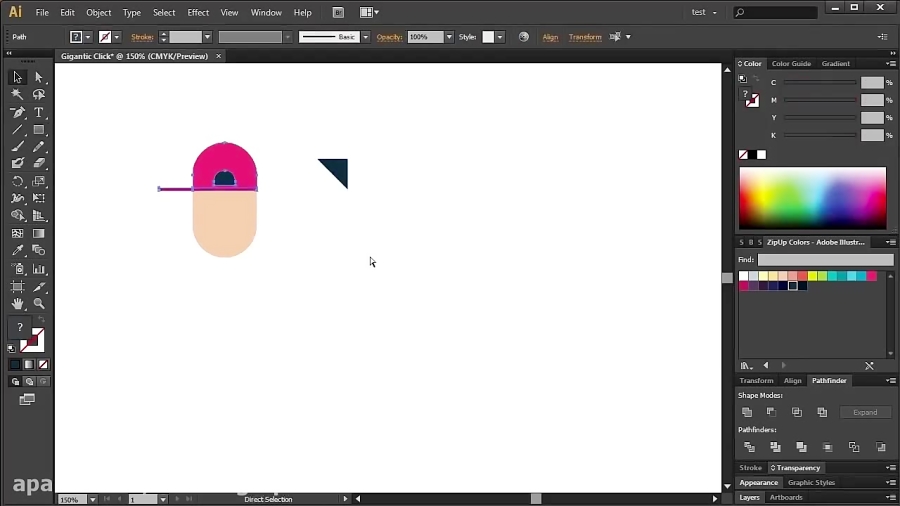
Task: Select the Column Graph tool
Action: [x=38, y=269]
